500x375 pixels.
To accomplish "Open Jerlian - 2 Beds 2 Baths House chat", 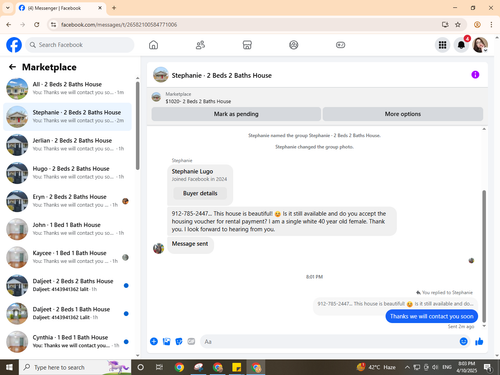I will [x=67, y=145].
